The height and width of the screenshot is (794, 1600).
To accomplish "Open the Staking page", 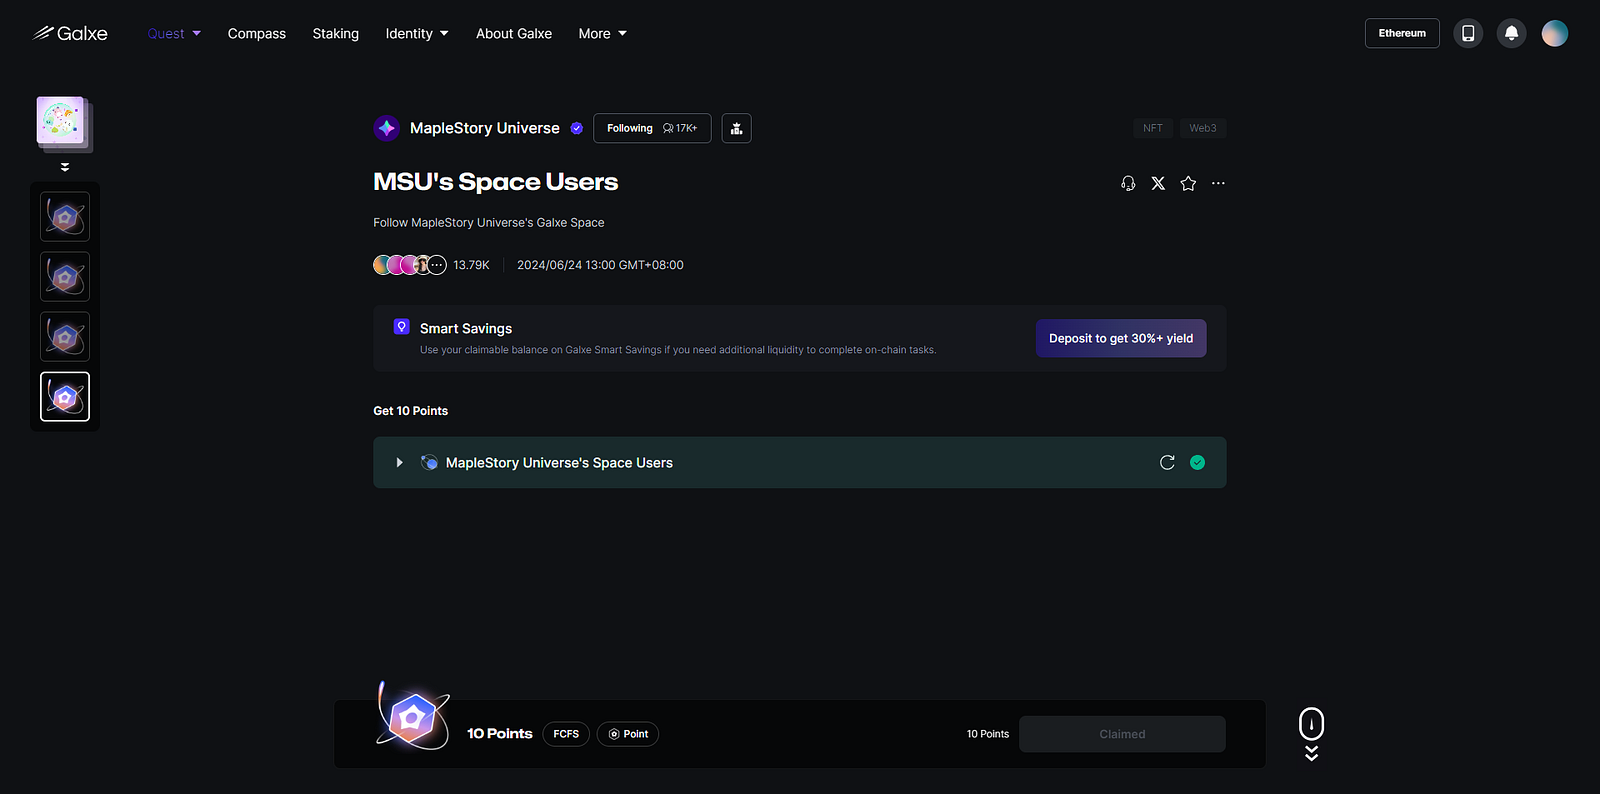I will click(336, 33).
